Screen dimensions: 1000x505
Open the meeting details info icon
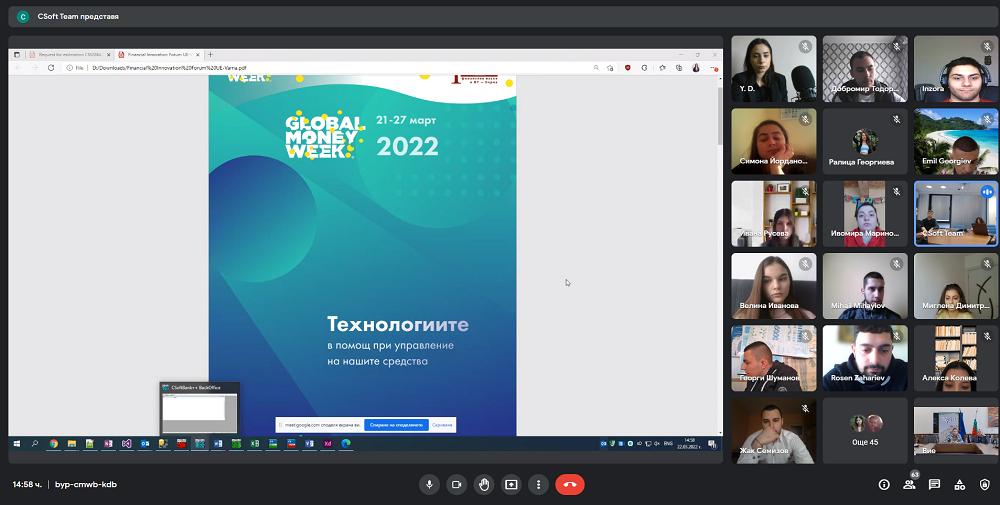point(884,485)
